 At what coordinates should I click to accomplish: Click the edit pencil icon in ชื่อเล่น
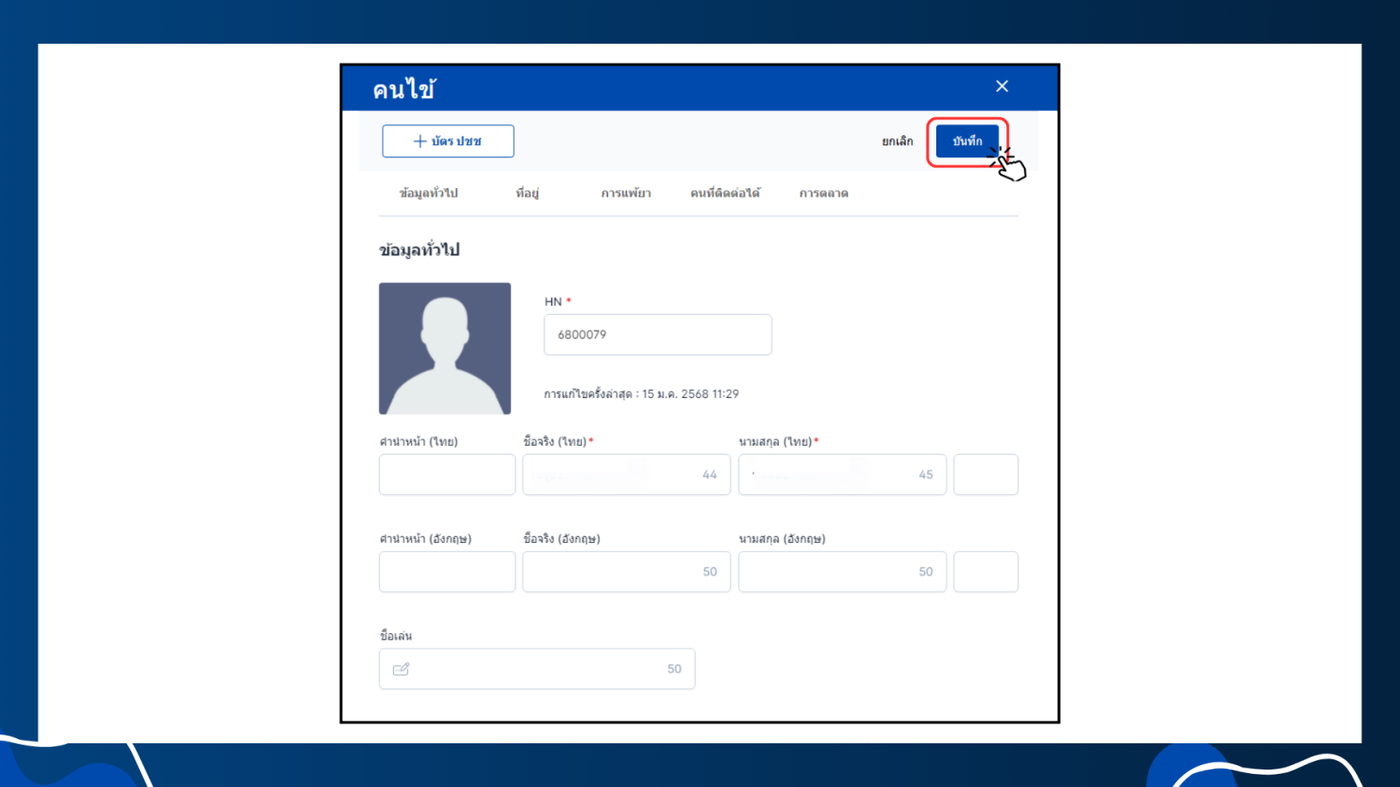(401, 669)
